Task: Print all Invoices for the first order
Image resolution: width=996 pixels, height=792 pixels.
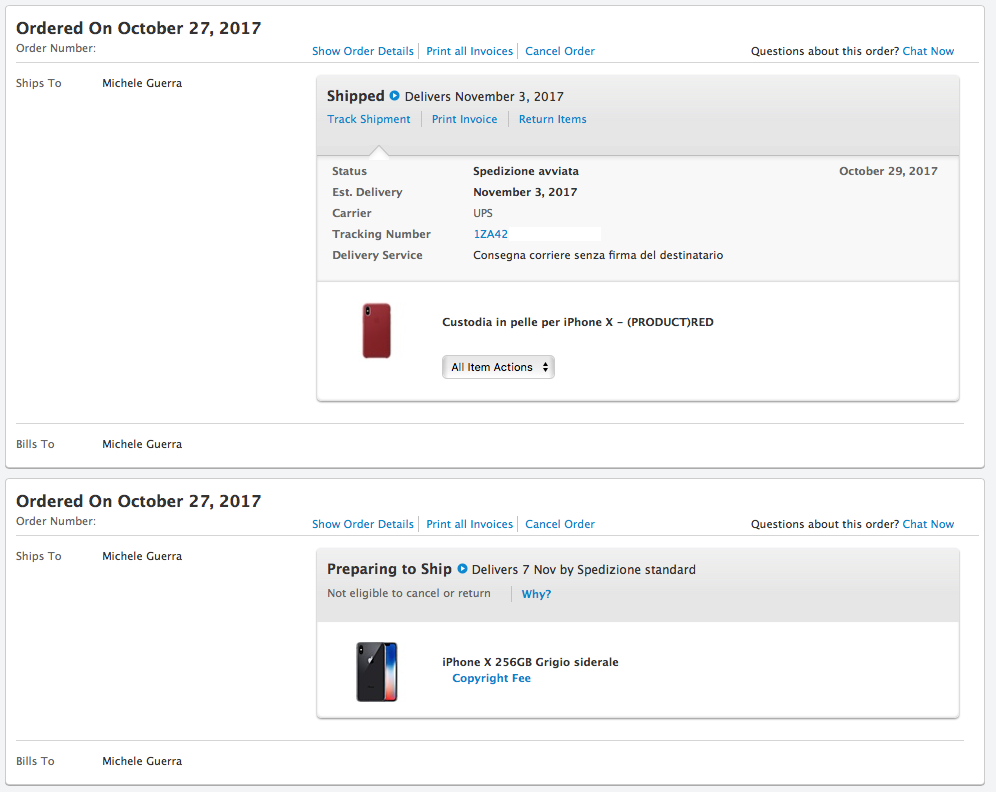Action: click(x=469, y=51)
